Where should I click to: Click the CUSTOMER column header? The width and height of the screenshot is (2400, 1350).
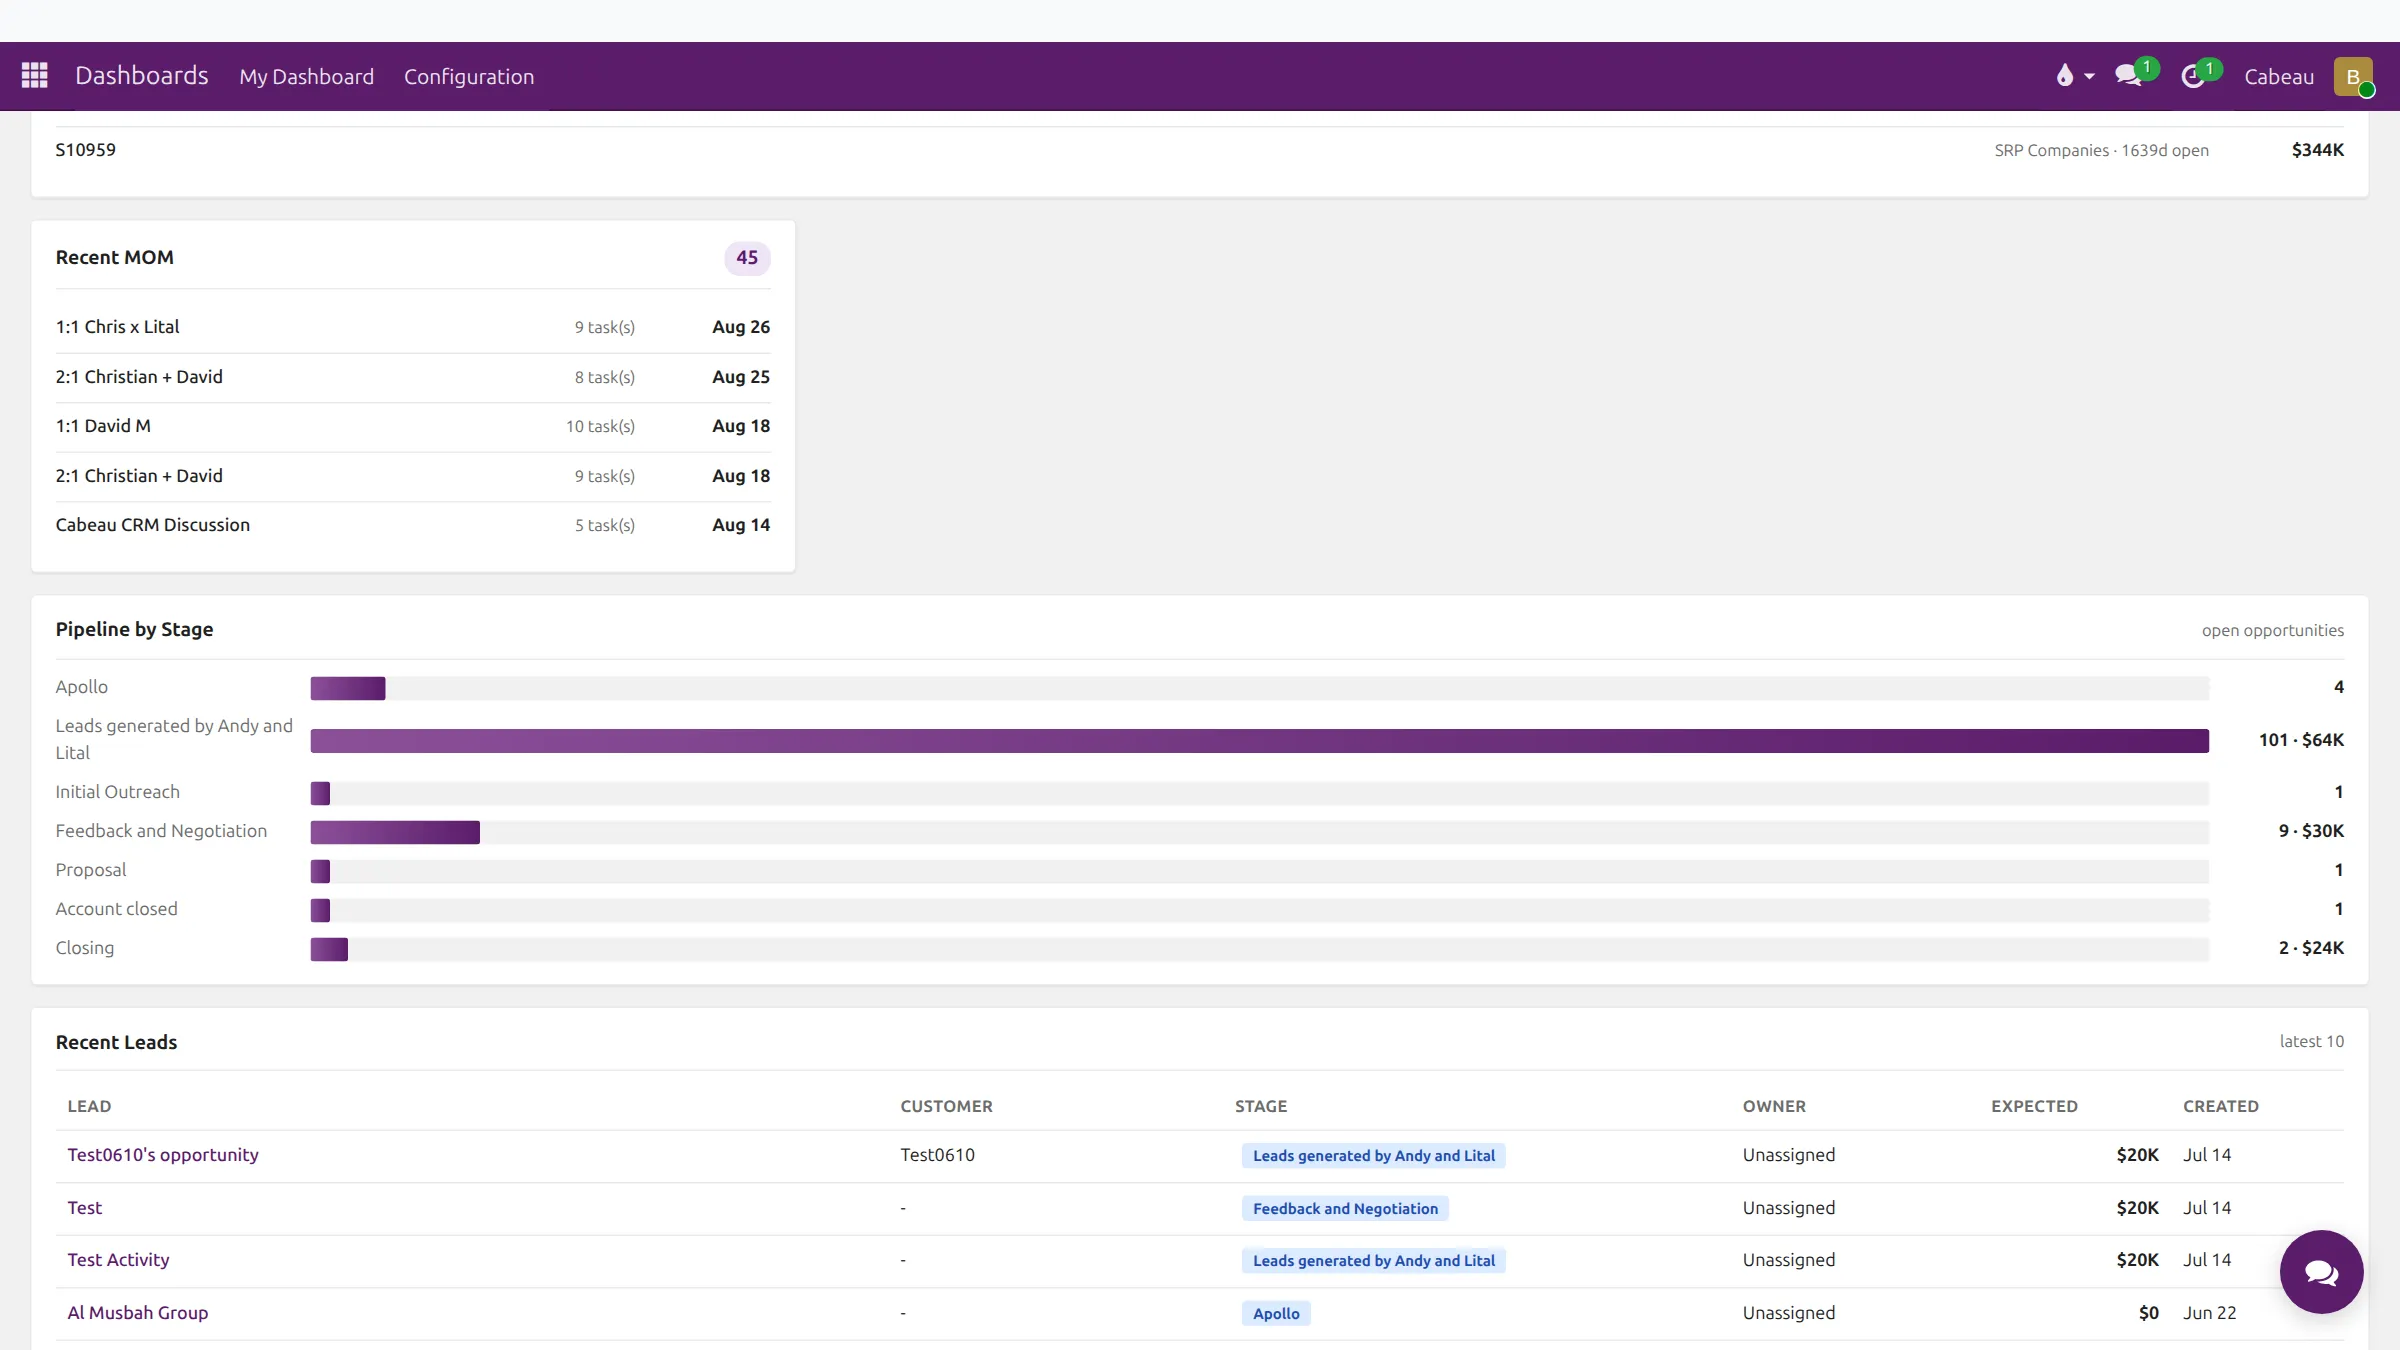click(x=946, y=1106)
